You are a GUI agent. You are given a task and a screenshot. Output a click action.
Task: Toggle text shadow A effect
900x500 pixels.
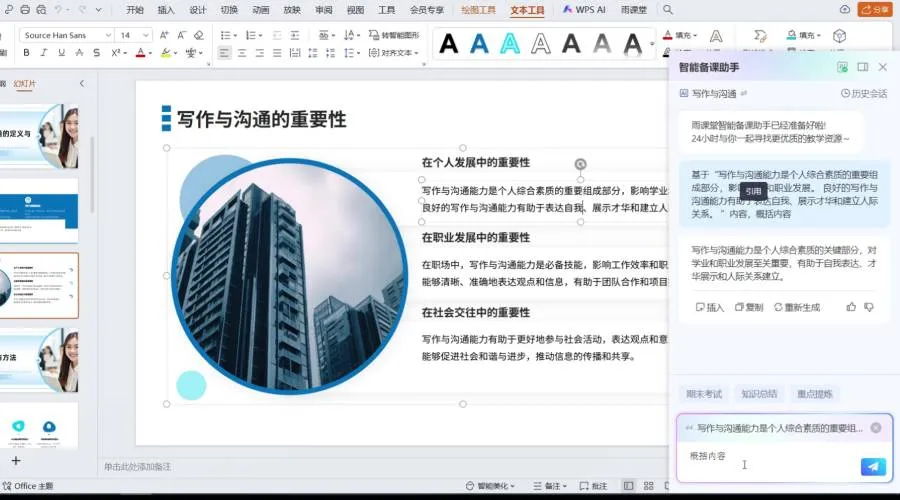point(79,53)
